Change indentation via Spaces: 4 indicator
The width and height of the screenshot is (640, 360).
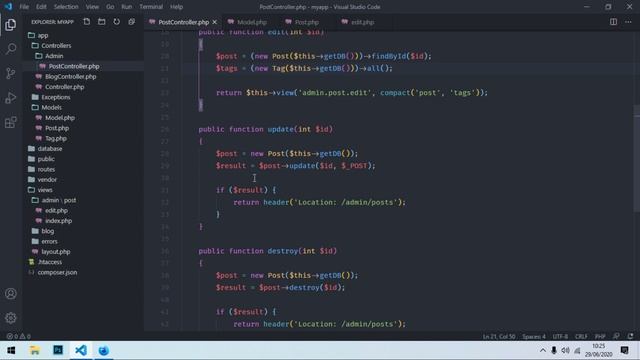(533, 336)
